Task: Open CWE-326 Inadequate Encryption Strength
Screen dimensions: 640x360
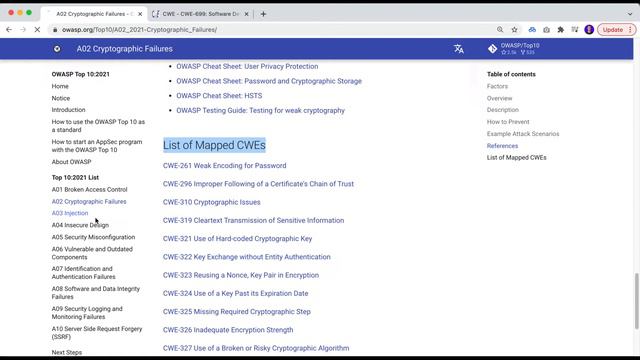Action: 228,330
